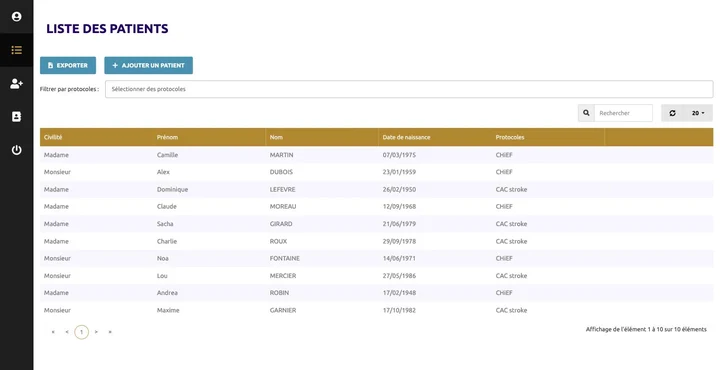Select the LEFEVRE name cell
The height and width of the screenshot is (370, 720).
[282, 190]
